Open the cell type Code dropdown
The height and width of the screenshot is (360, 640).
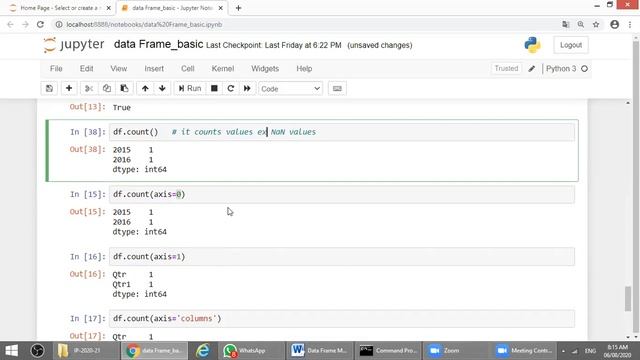290,89
